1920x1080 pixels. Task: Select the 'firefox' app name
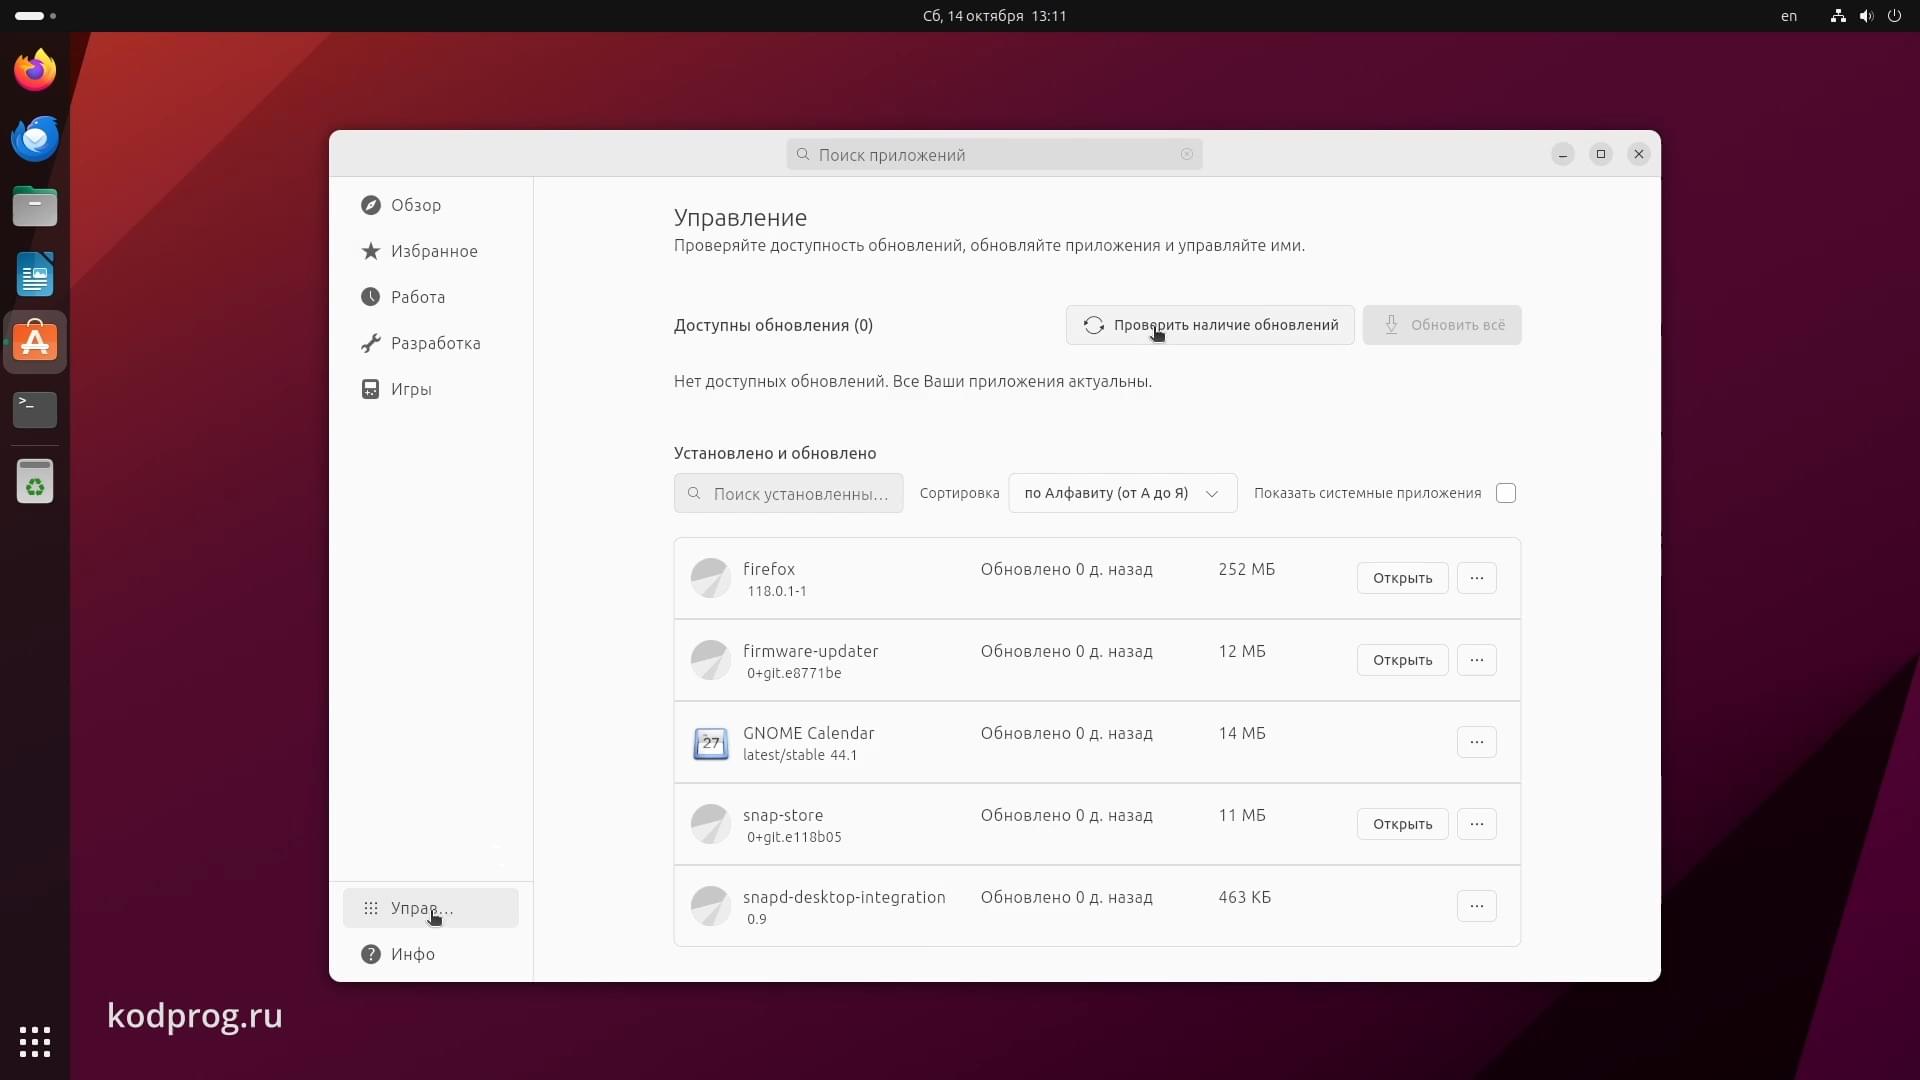[x=769, y=569]
